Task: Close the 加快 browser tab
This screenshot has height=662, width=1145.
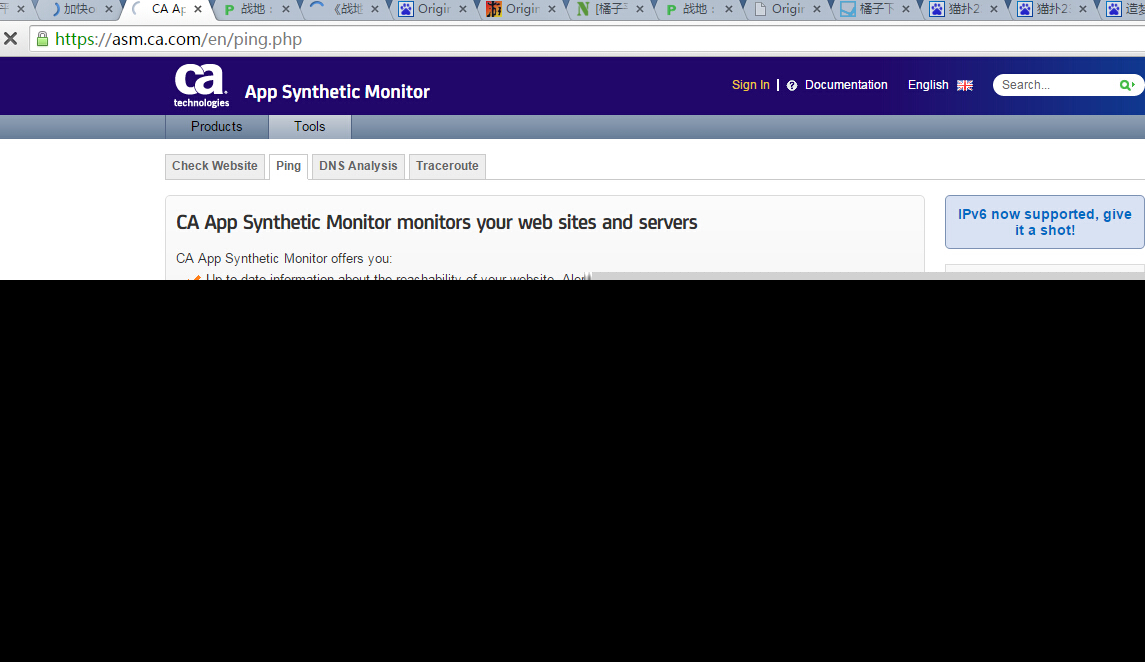Action: click(109, 9)
